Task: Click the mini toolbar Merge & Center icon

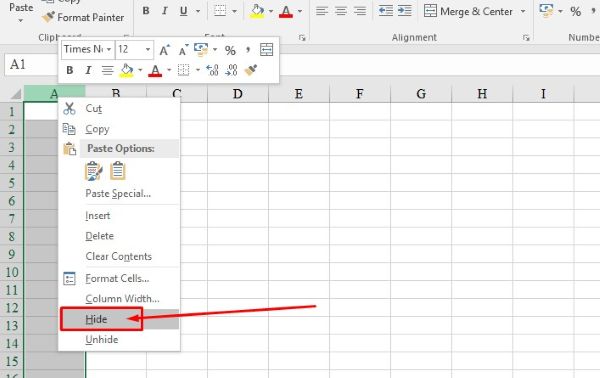Action: point(266,50)
